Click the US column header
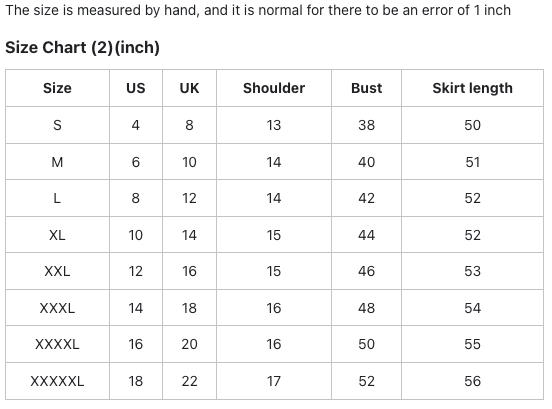552x409 pixels. pyautogui.click(x=136, y=88)
